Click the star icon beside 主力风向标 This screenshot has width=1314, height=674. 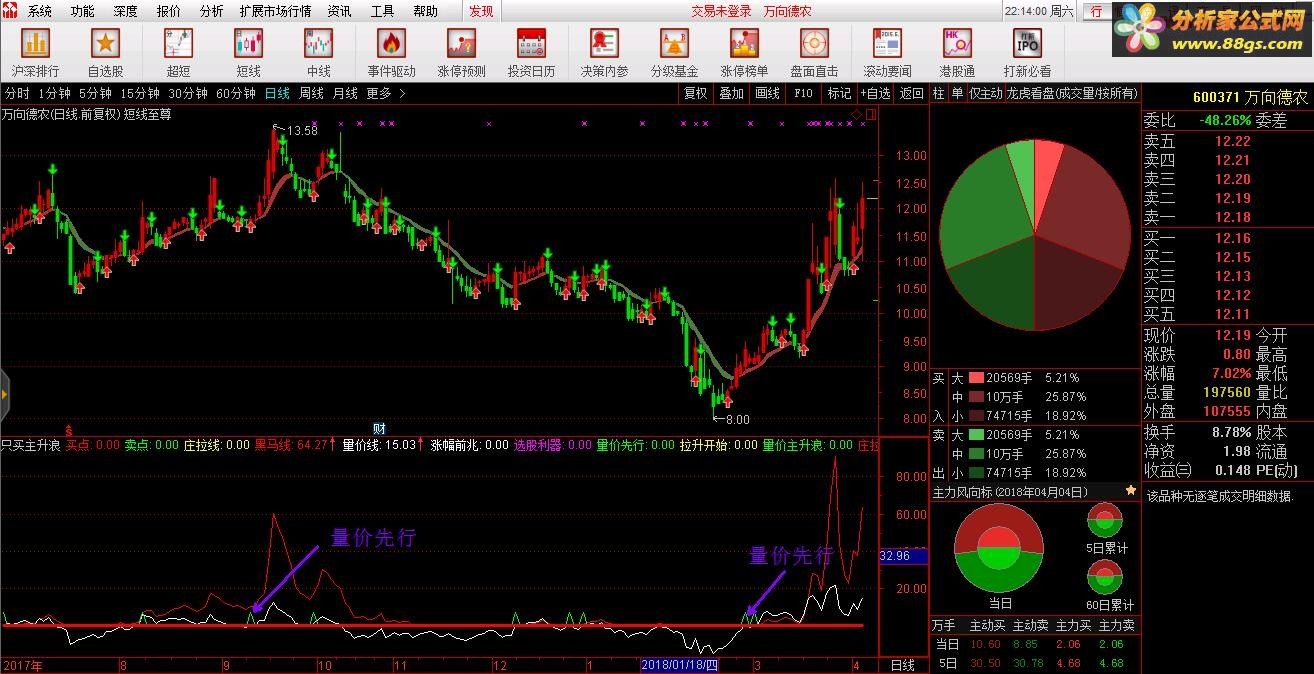point(1131,491)
